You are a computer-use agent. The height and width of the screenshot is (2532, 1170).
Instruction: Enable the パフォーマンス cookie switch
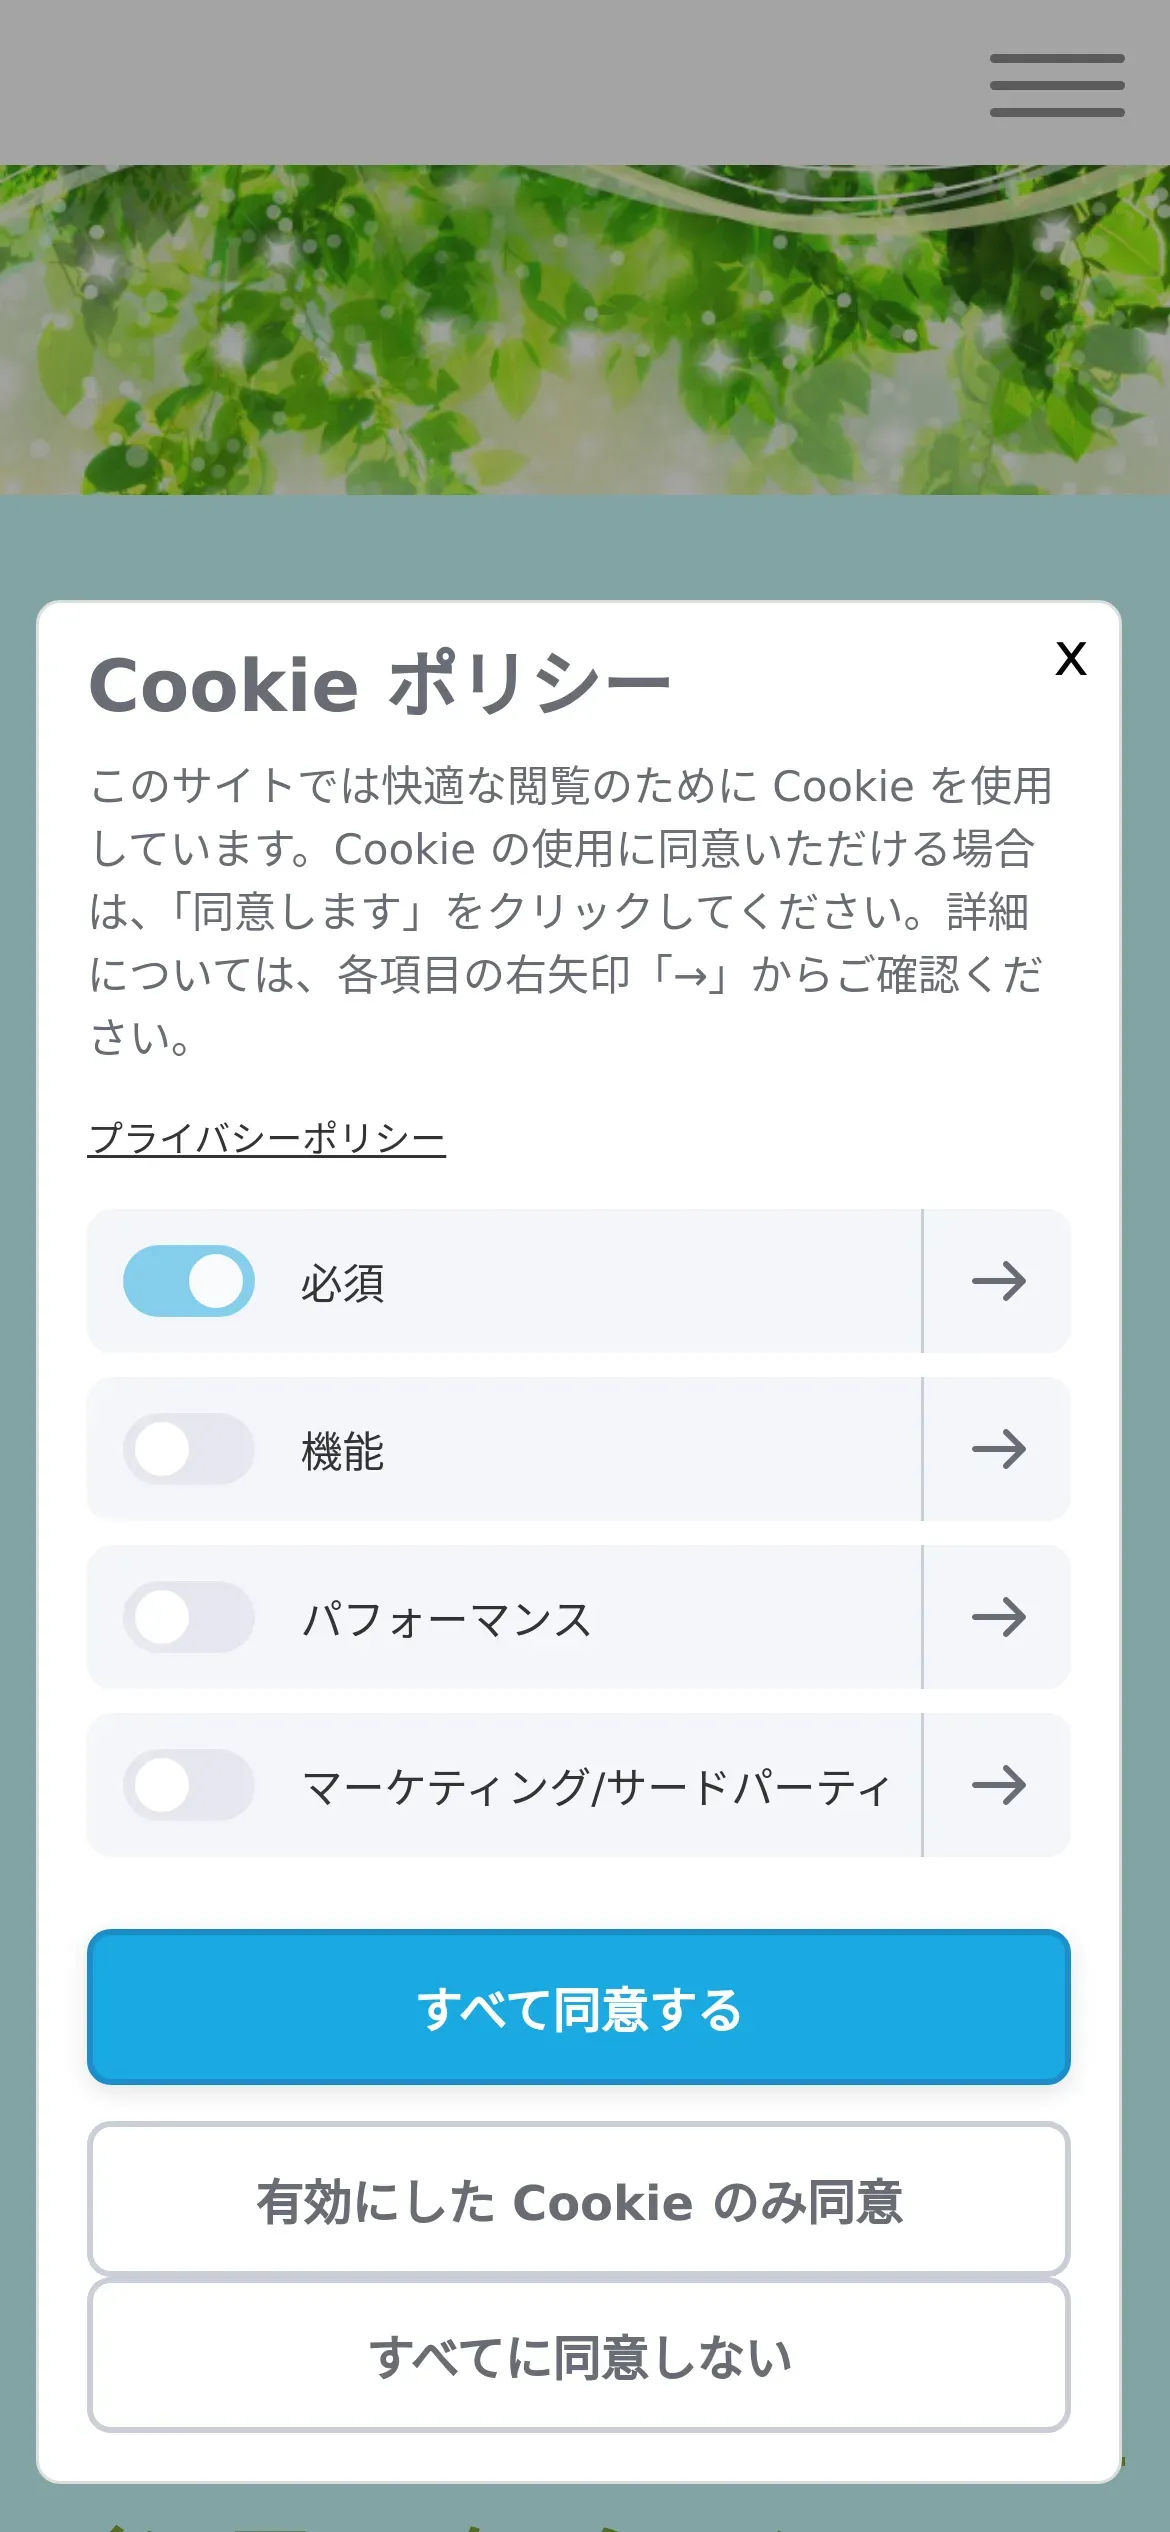pyautogui.click(x=189, y=1617)
